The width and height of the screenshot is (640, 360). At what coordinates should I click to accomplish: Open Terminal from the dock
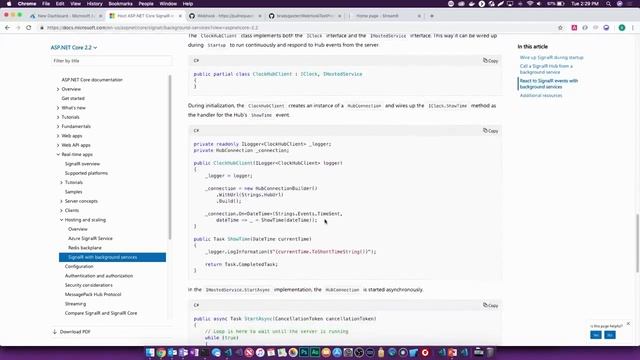coord(205,352)
